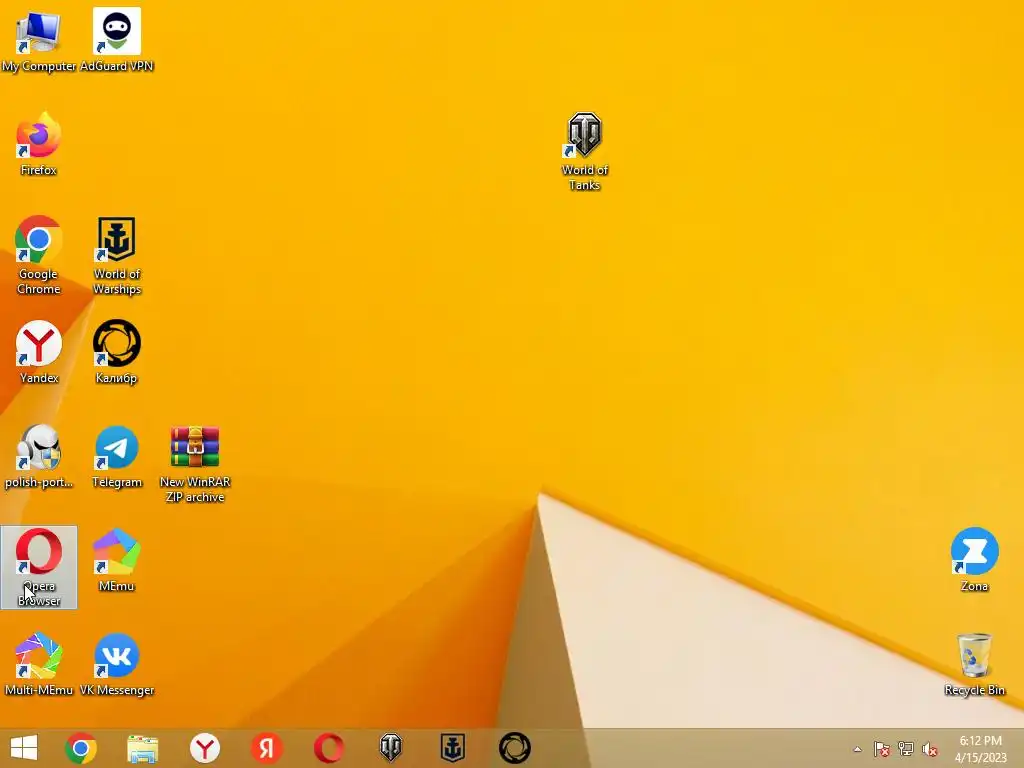Select the MEmu desktop shortcut
1024x768 pixels.
click(117, 560)
